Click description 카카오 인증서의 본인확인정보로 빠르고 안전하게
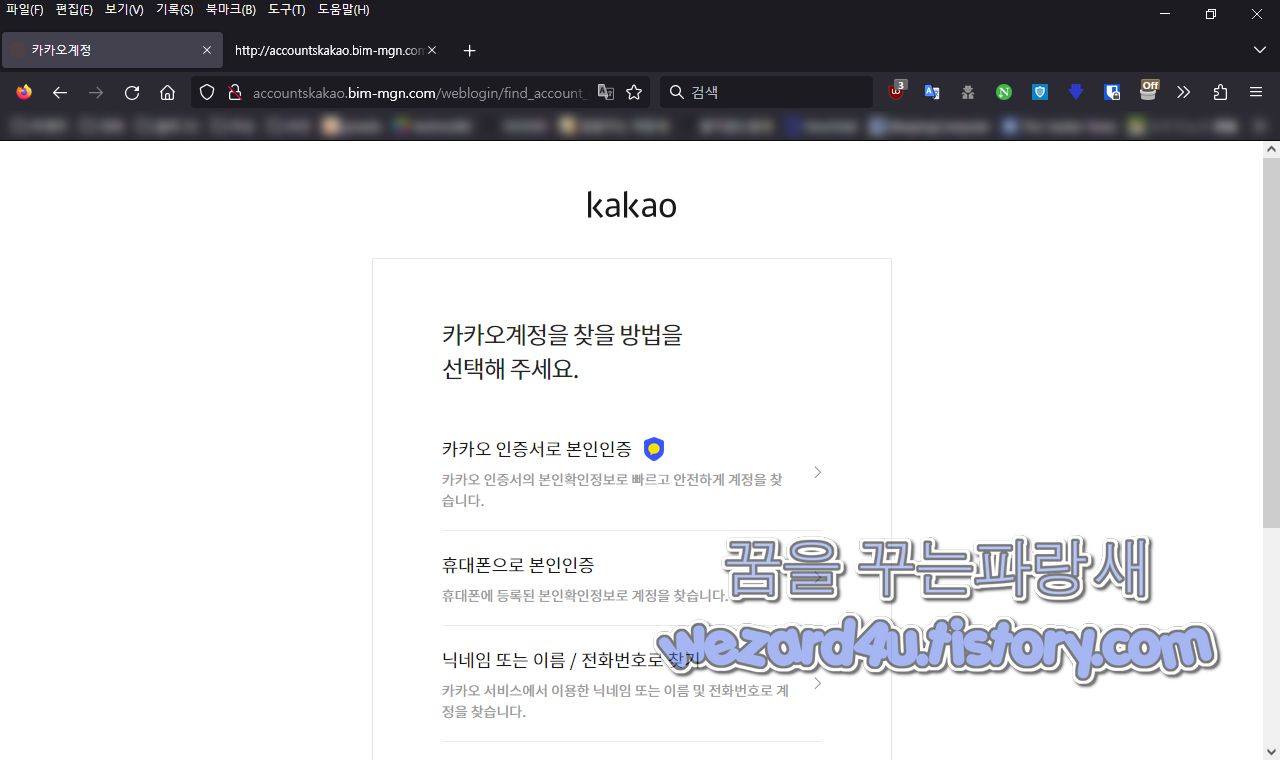This screenshot has width=1280, height=760. (612, 490)
